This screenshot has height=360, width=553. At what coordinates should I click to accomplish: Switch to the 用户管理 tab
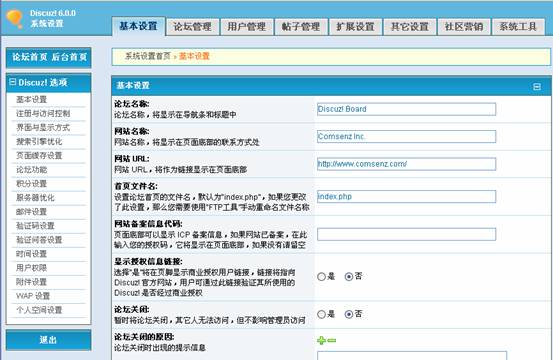click(x=247, y=27)
